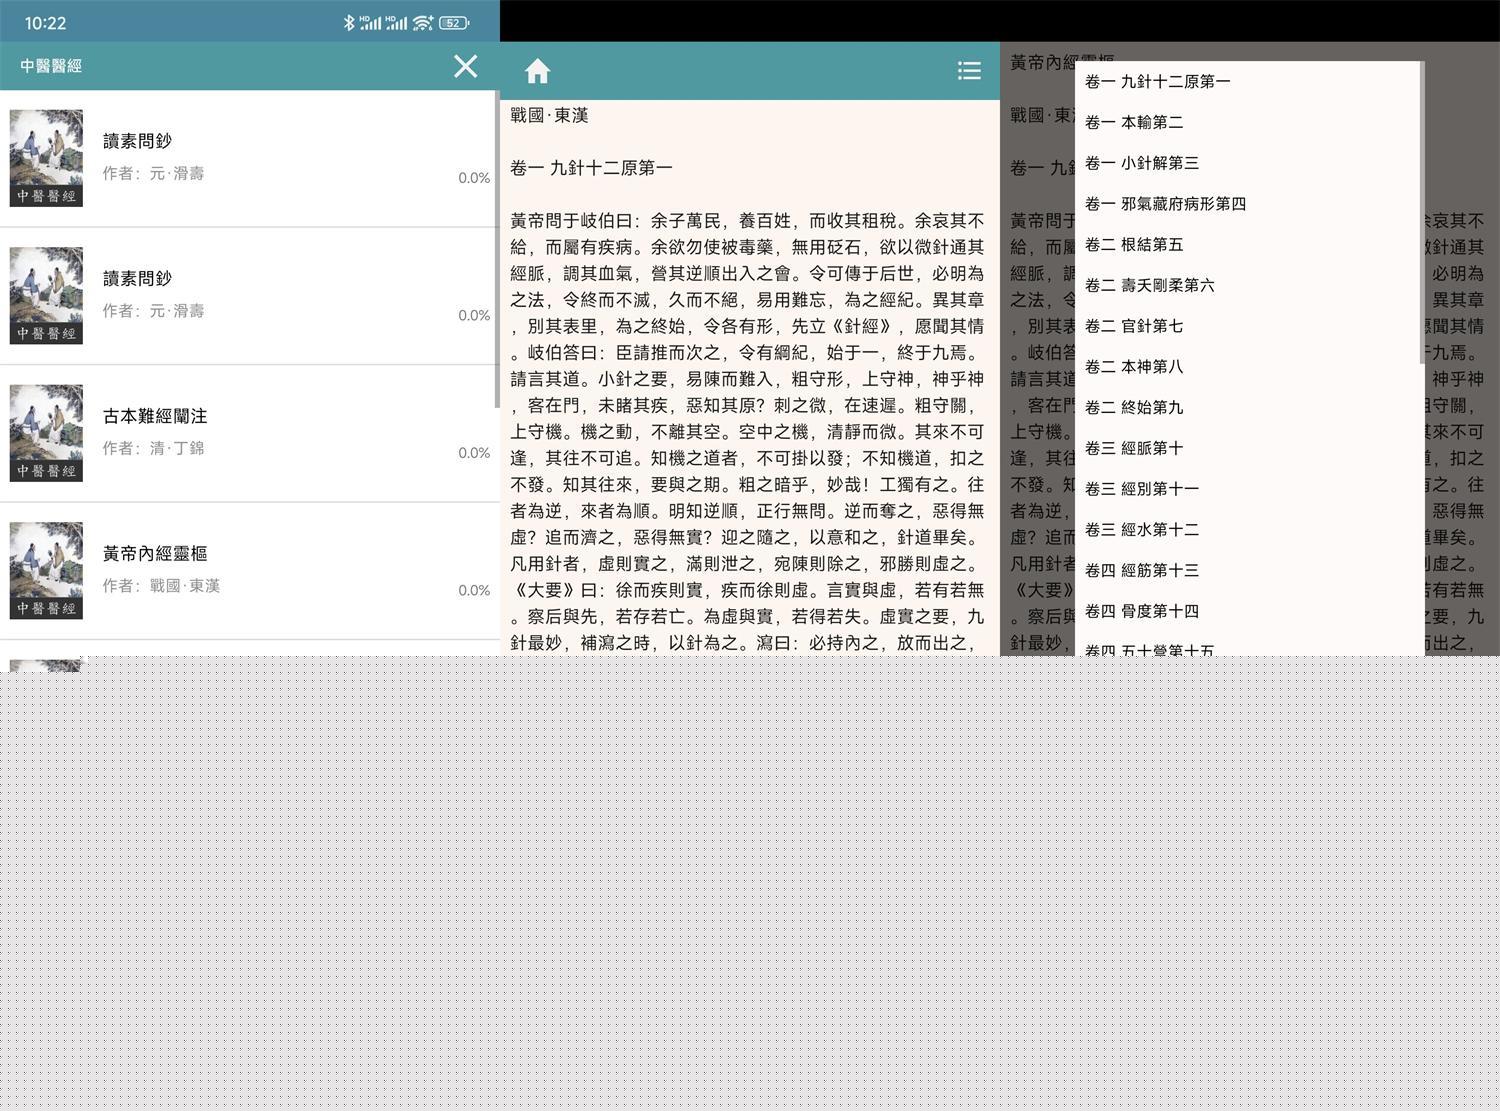This screenshot has height=1111, width=1500.
Task: Click the 0.0% progress of 黃帝內經靈樞
Action: pos(474,590)
